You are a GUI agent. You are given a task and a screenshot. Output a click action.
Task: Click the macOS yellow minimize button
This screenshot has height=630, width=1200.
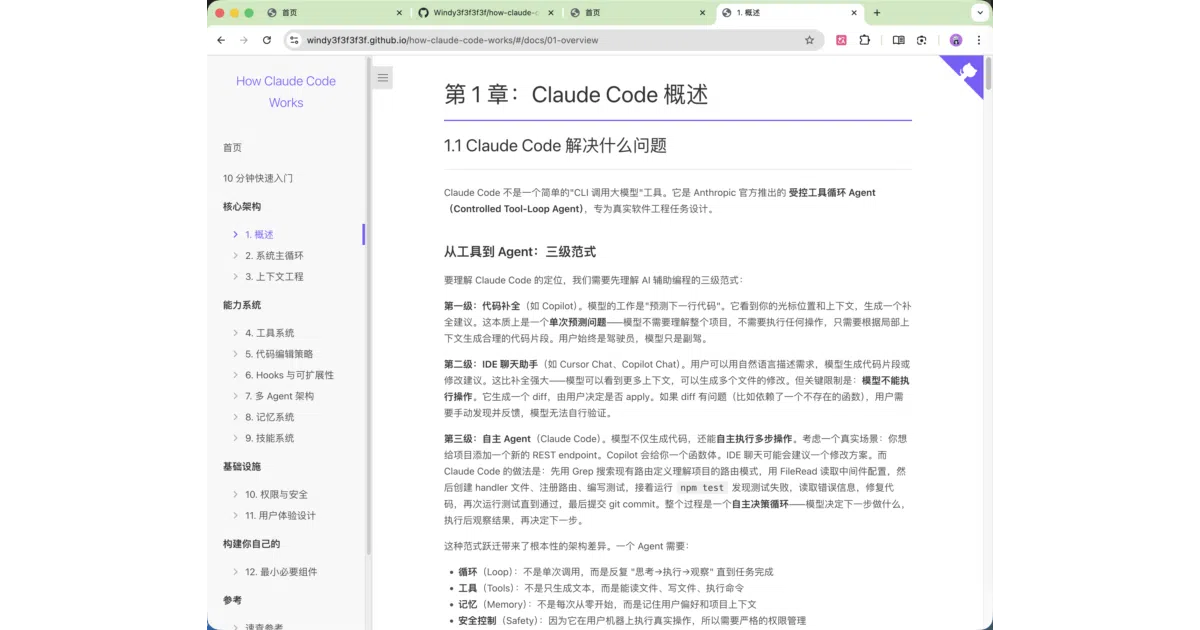(235, 13)
